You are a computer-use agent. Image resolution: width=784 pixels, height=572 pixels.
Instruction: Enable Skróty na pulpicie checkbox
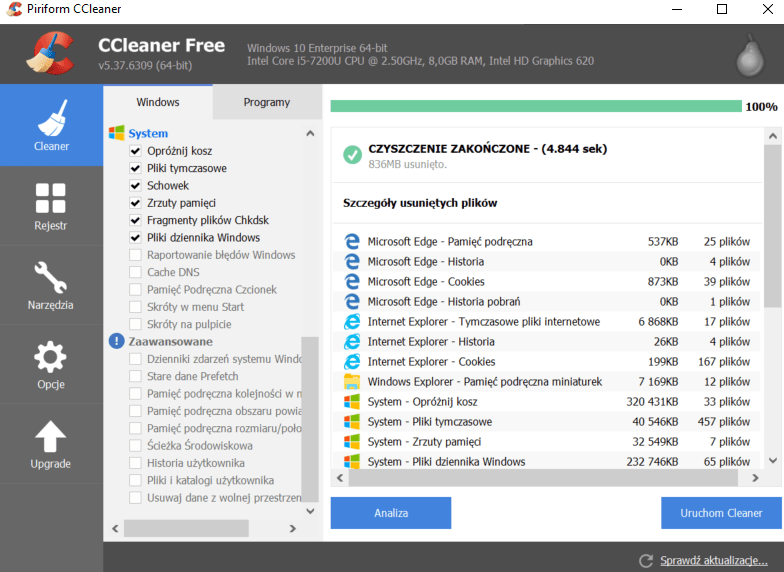(x=135, y=324)
